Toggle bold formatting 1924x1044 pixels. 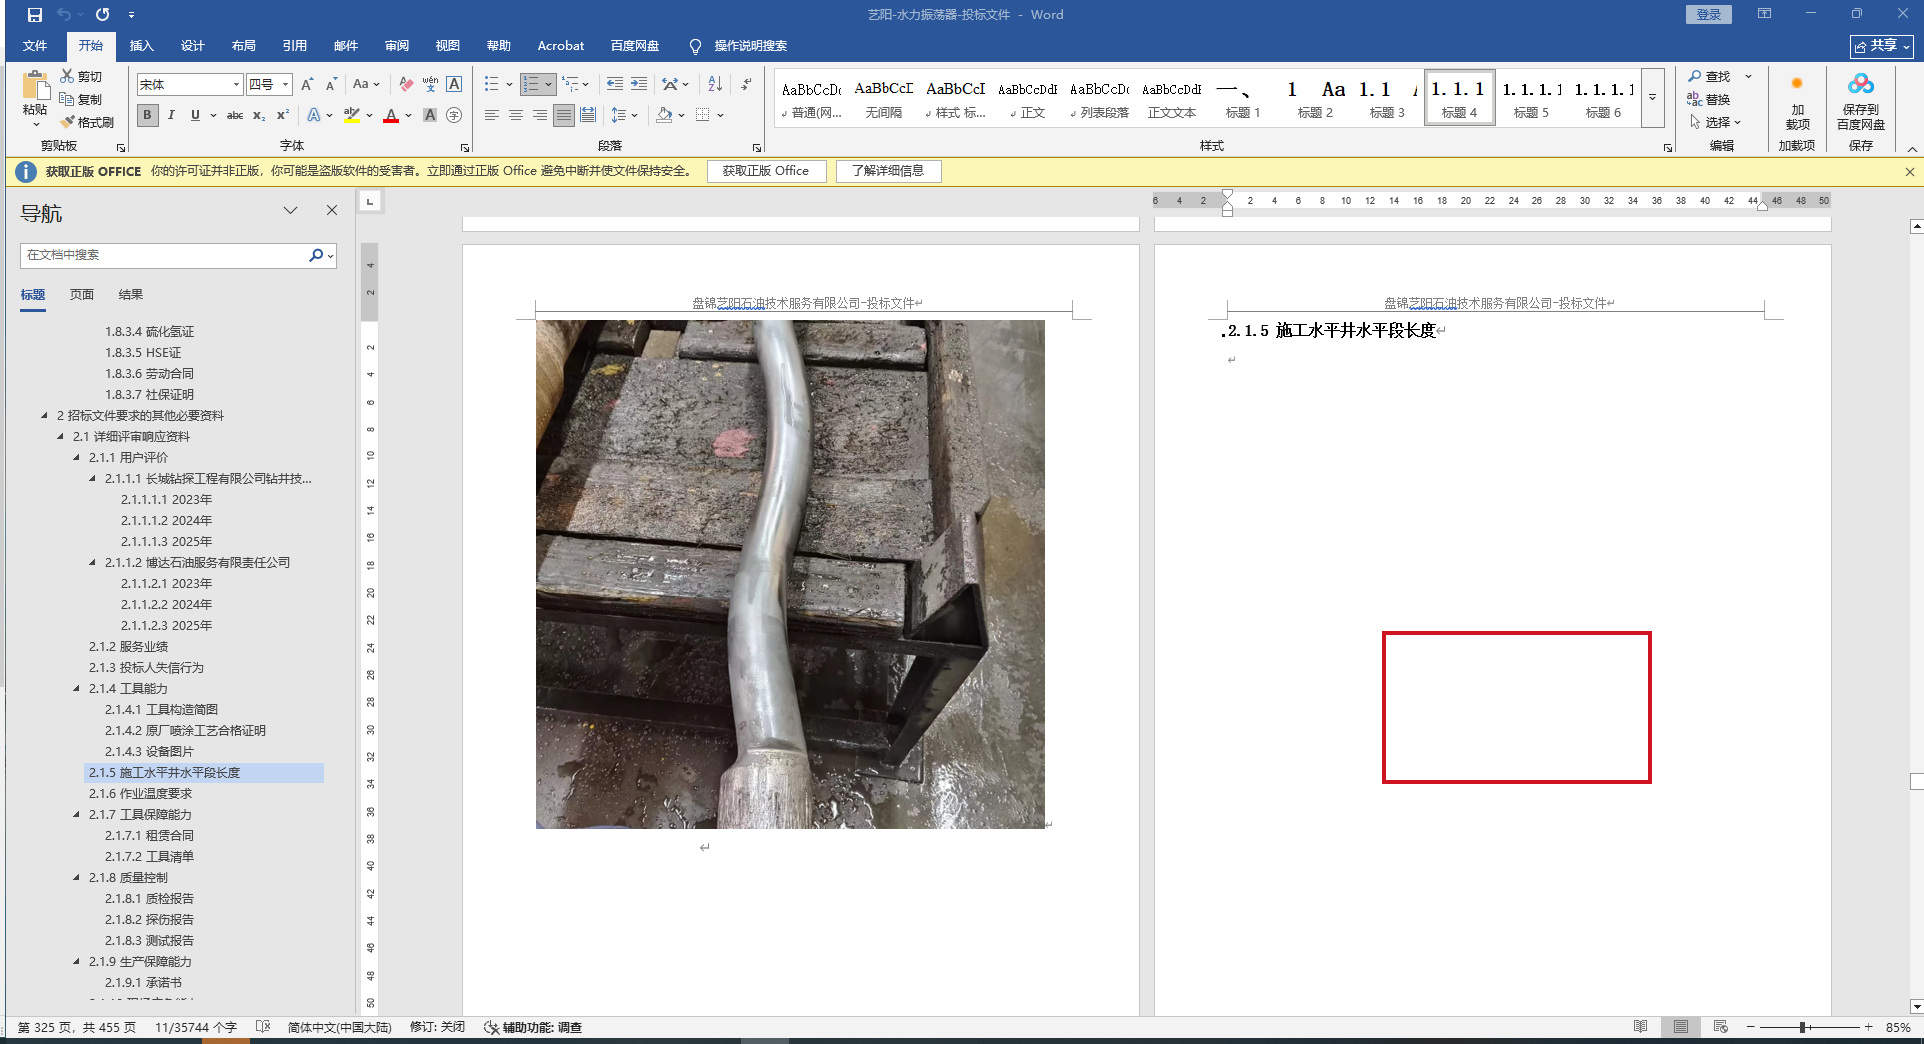pos(148,115)
